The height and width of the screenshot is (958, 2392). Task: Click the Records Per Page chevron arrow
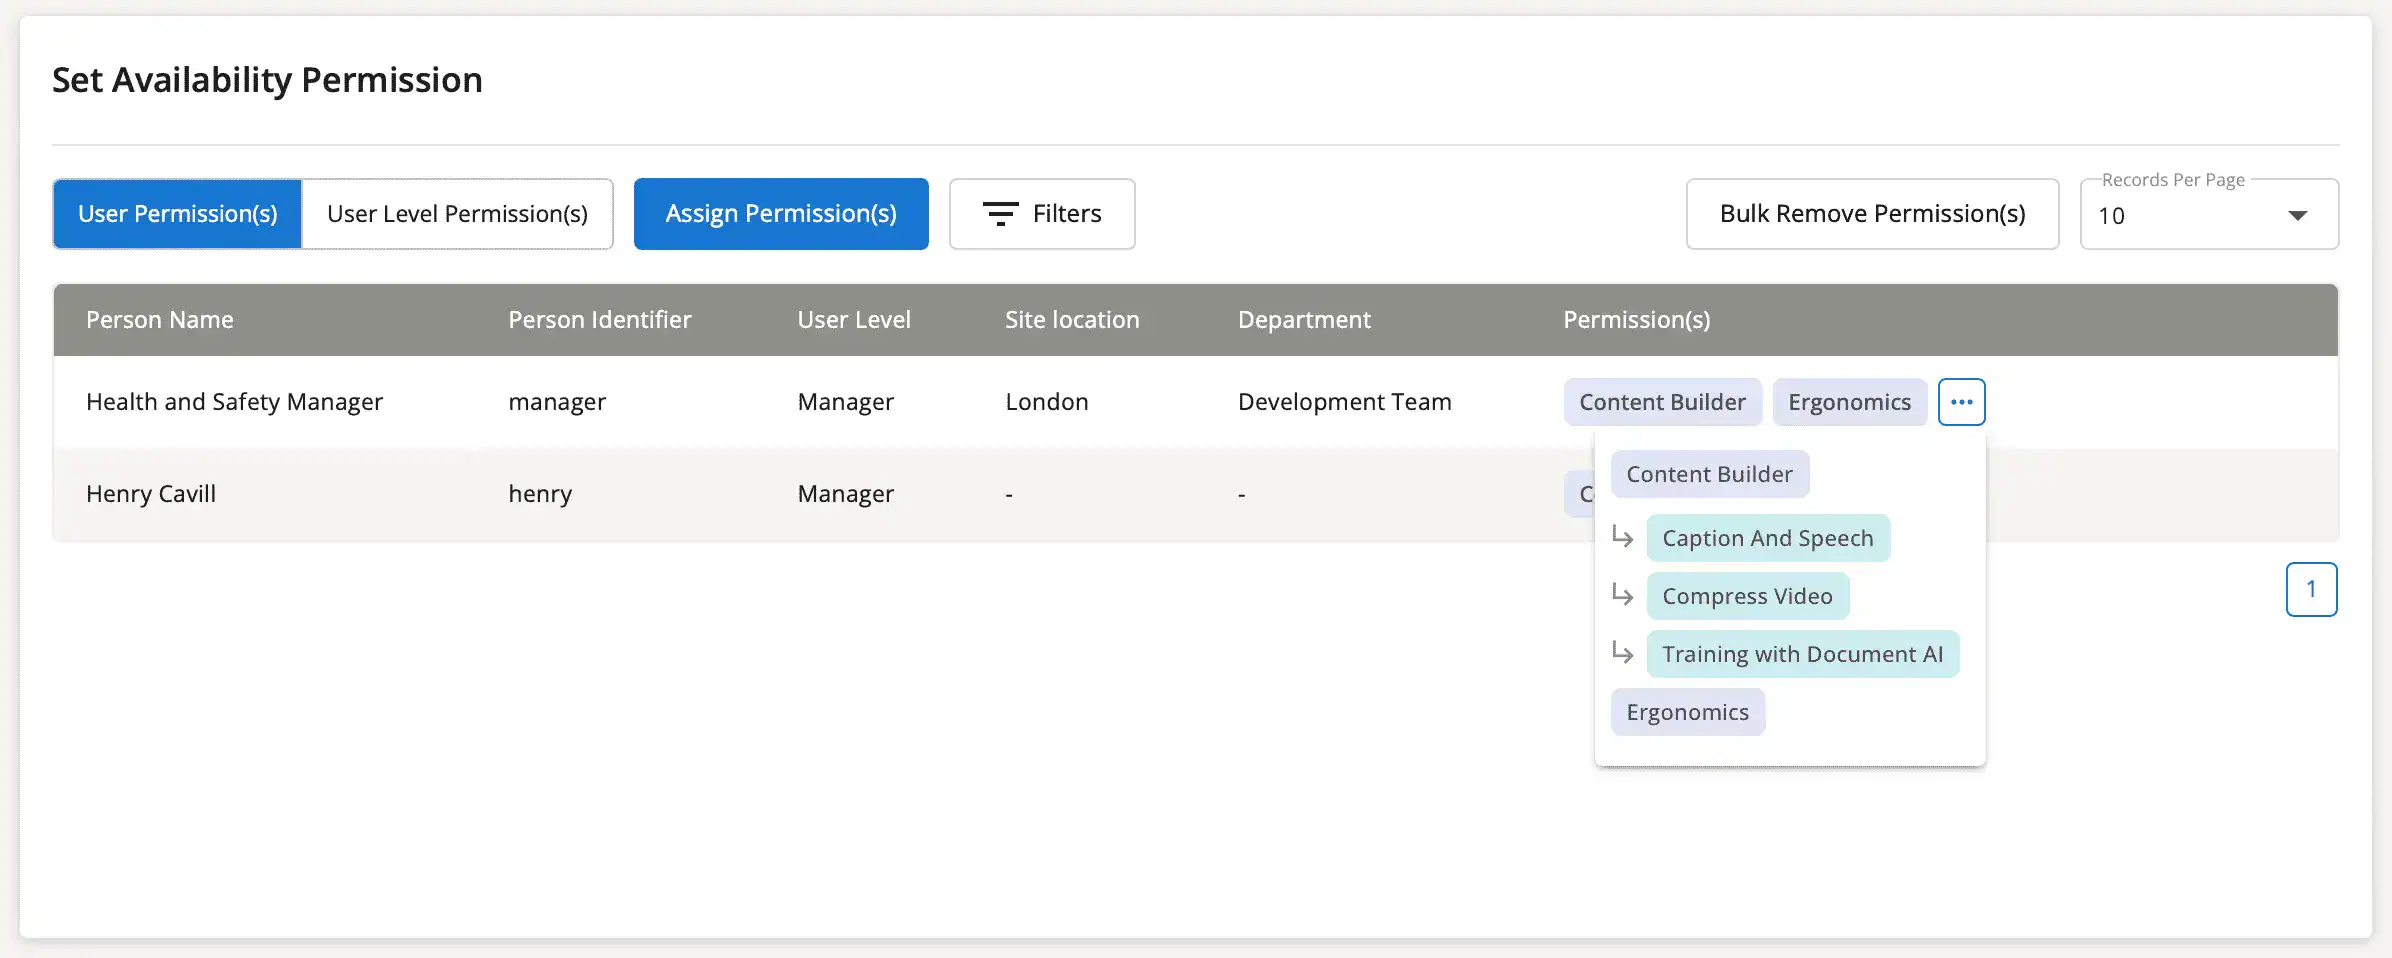(x=2298, y=214)
